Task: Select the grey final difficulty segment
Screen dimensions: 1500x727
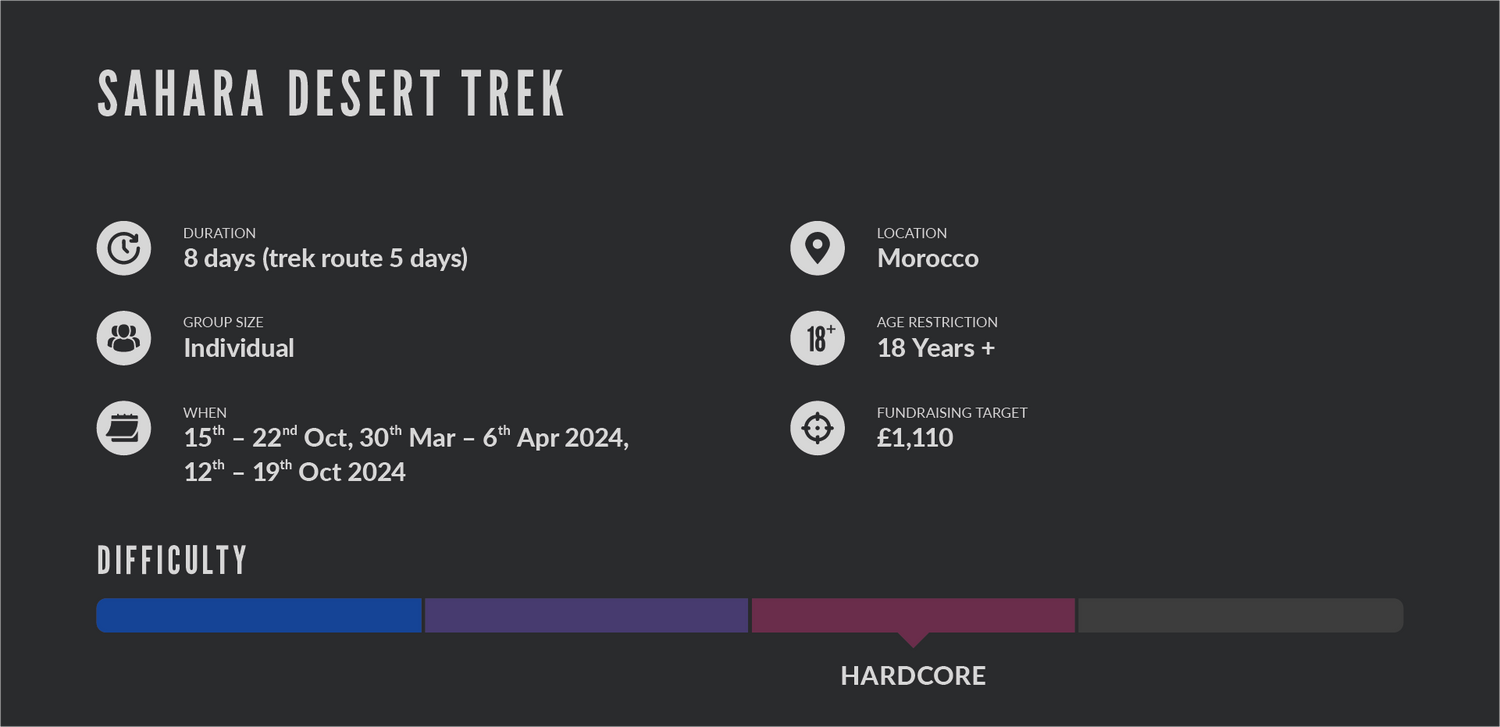Action: tap(1240, 615)
